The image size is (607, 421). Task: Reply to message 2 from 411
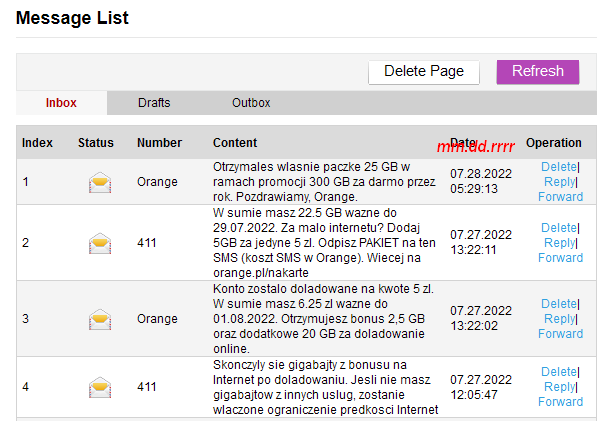click(x=559, y=243)
